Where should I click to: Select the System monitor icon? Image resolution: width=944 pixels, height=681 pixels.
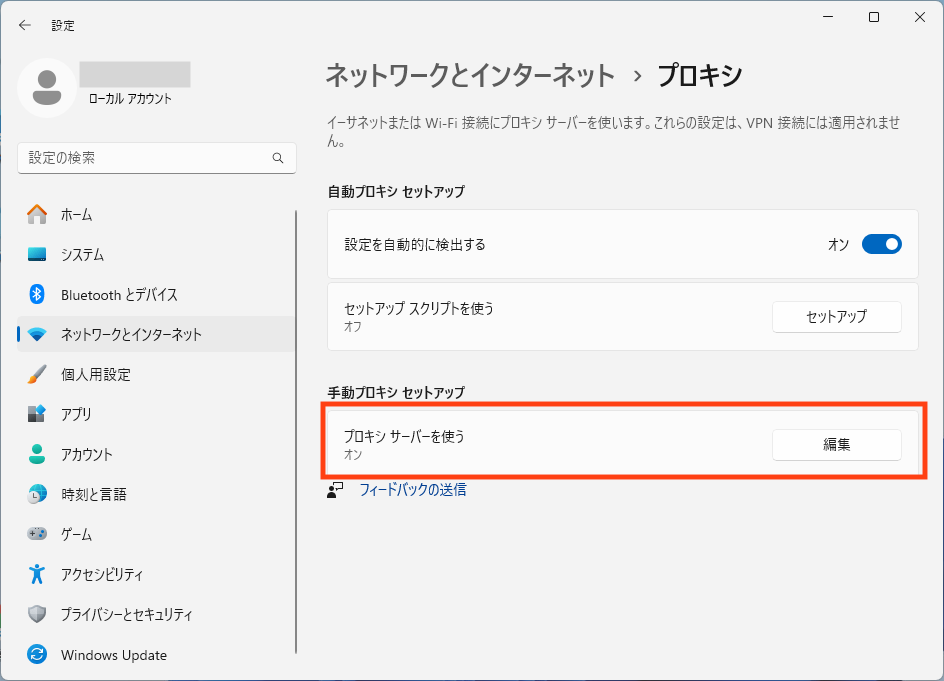37,254
